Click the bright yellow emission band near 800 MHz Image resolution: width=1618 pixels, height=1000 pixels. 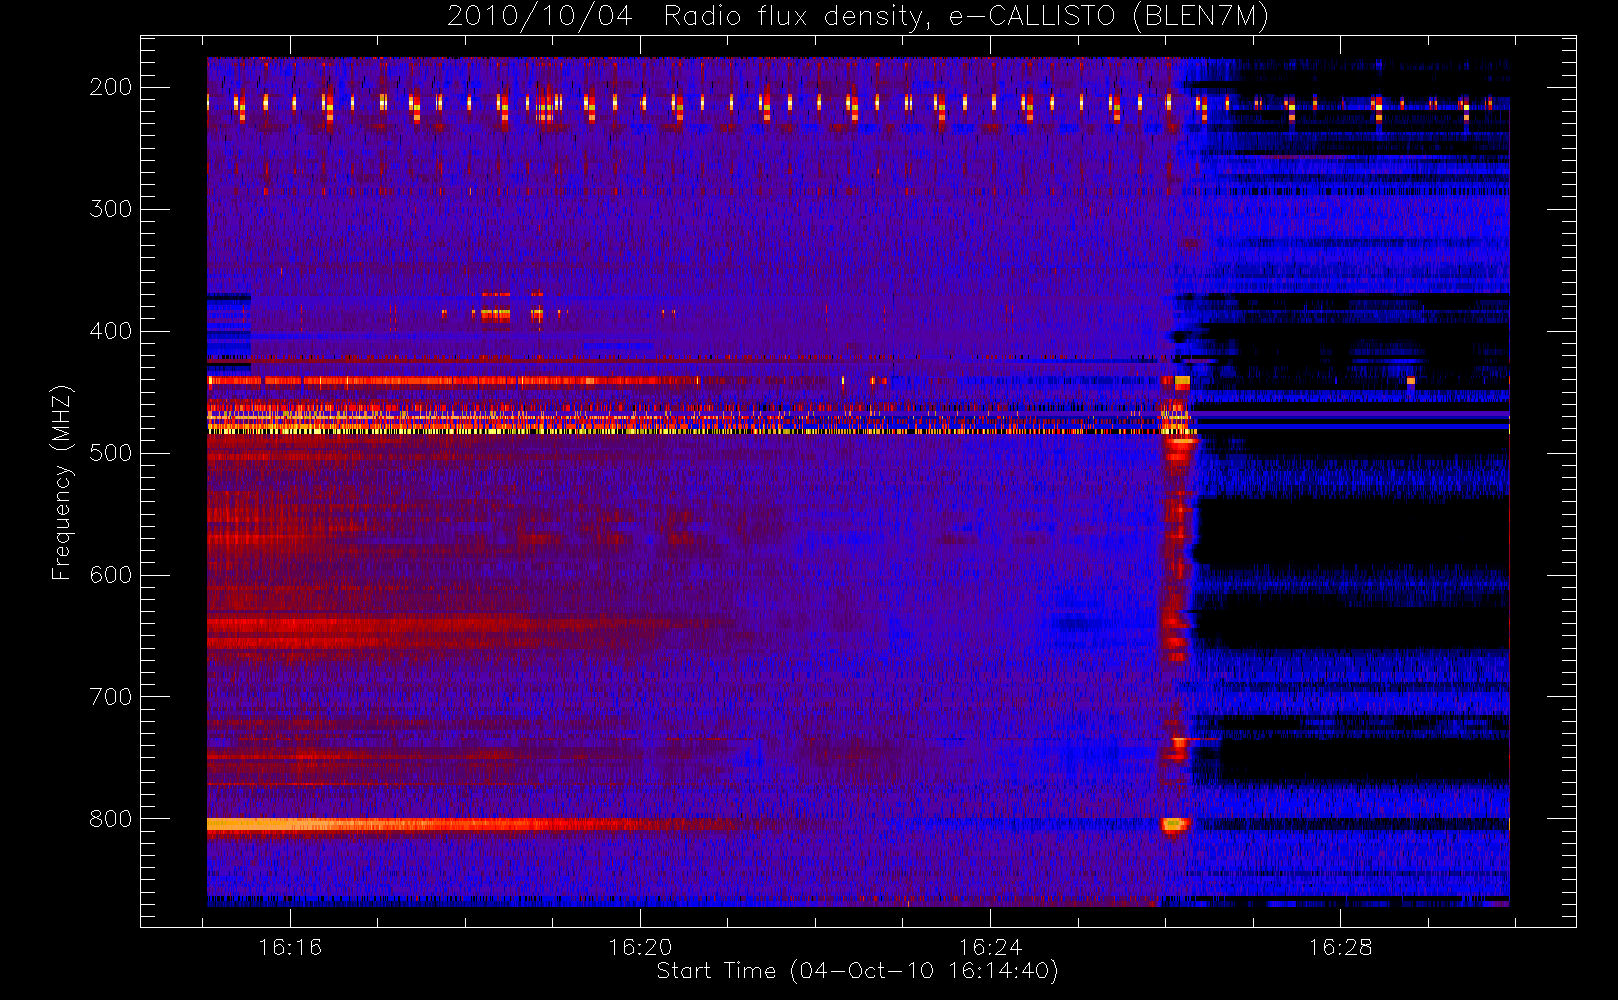pos(430,824)
